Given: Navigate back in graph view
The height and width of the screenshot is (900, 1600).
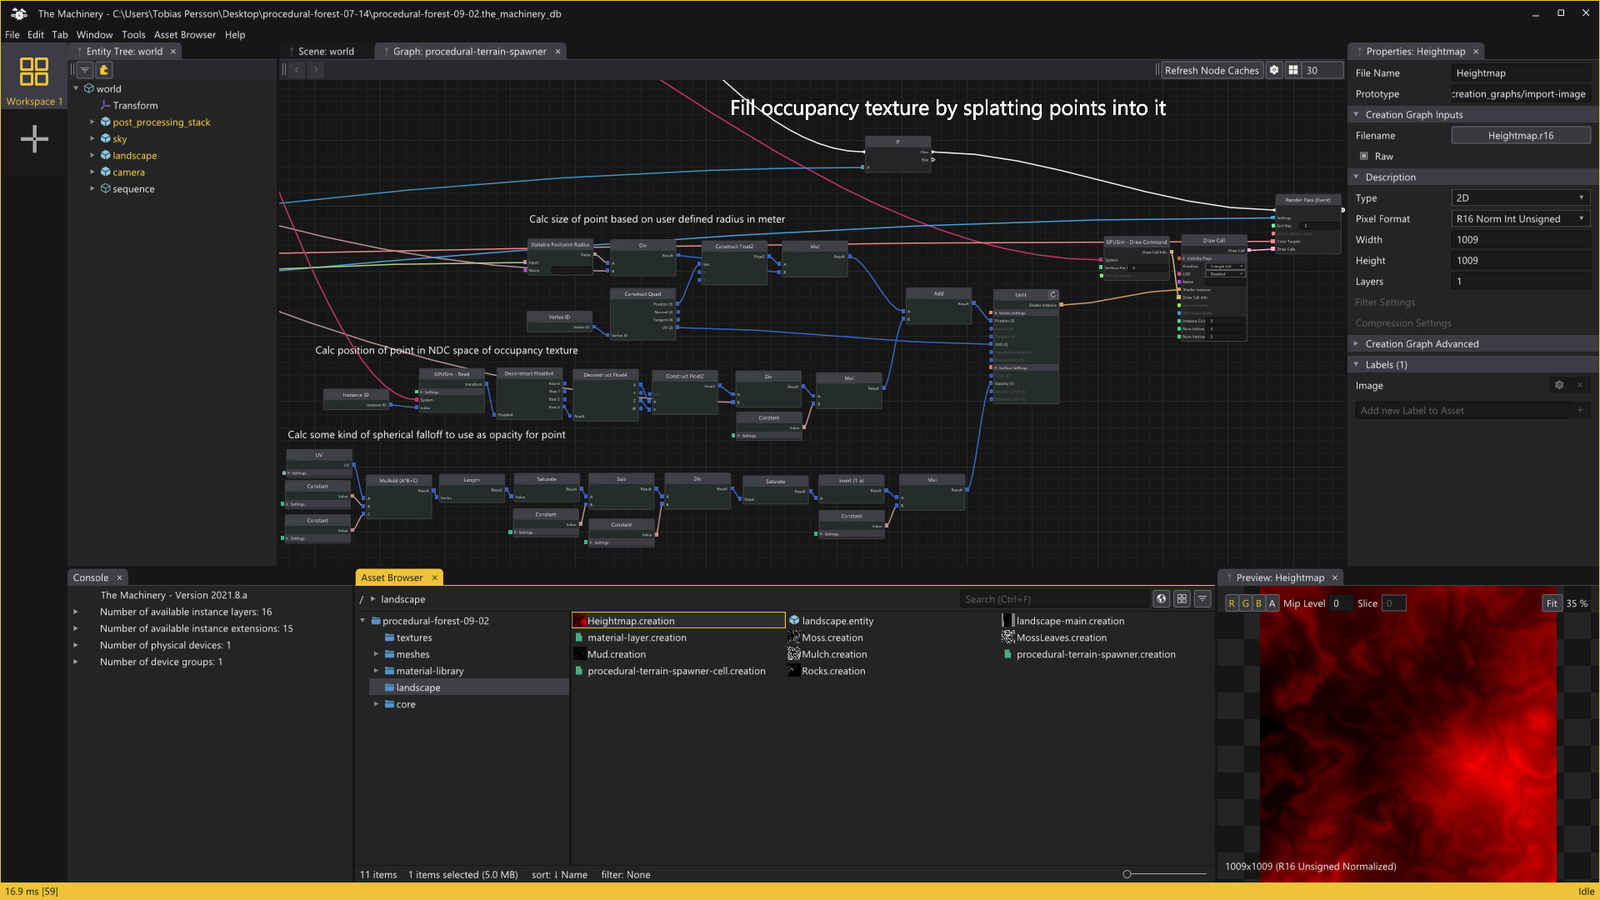Looking at the screenshot, I should pyautogui.click(x=297, y=70).
